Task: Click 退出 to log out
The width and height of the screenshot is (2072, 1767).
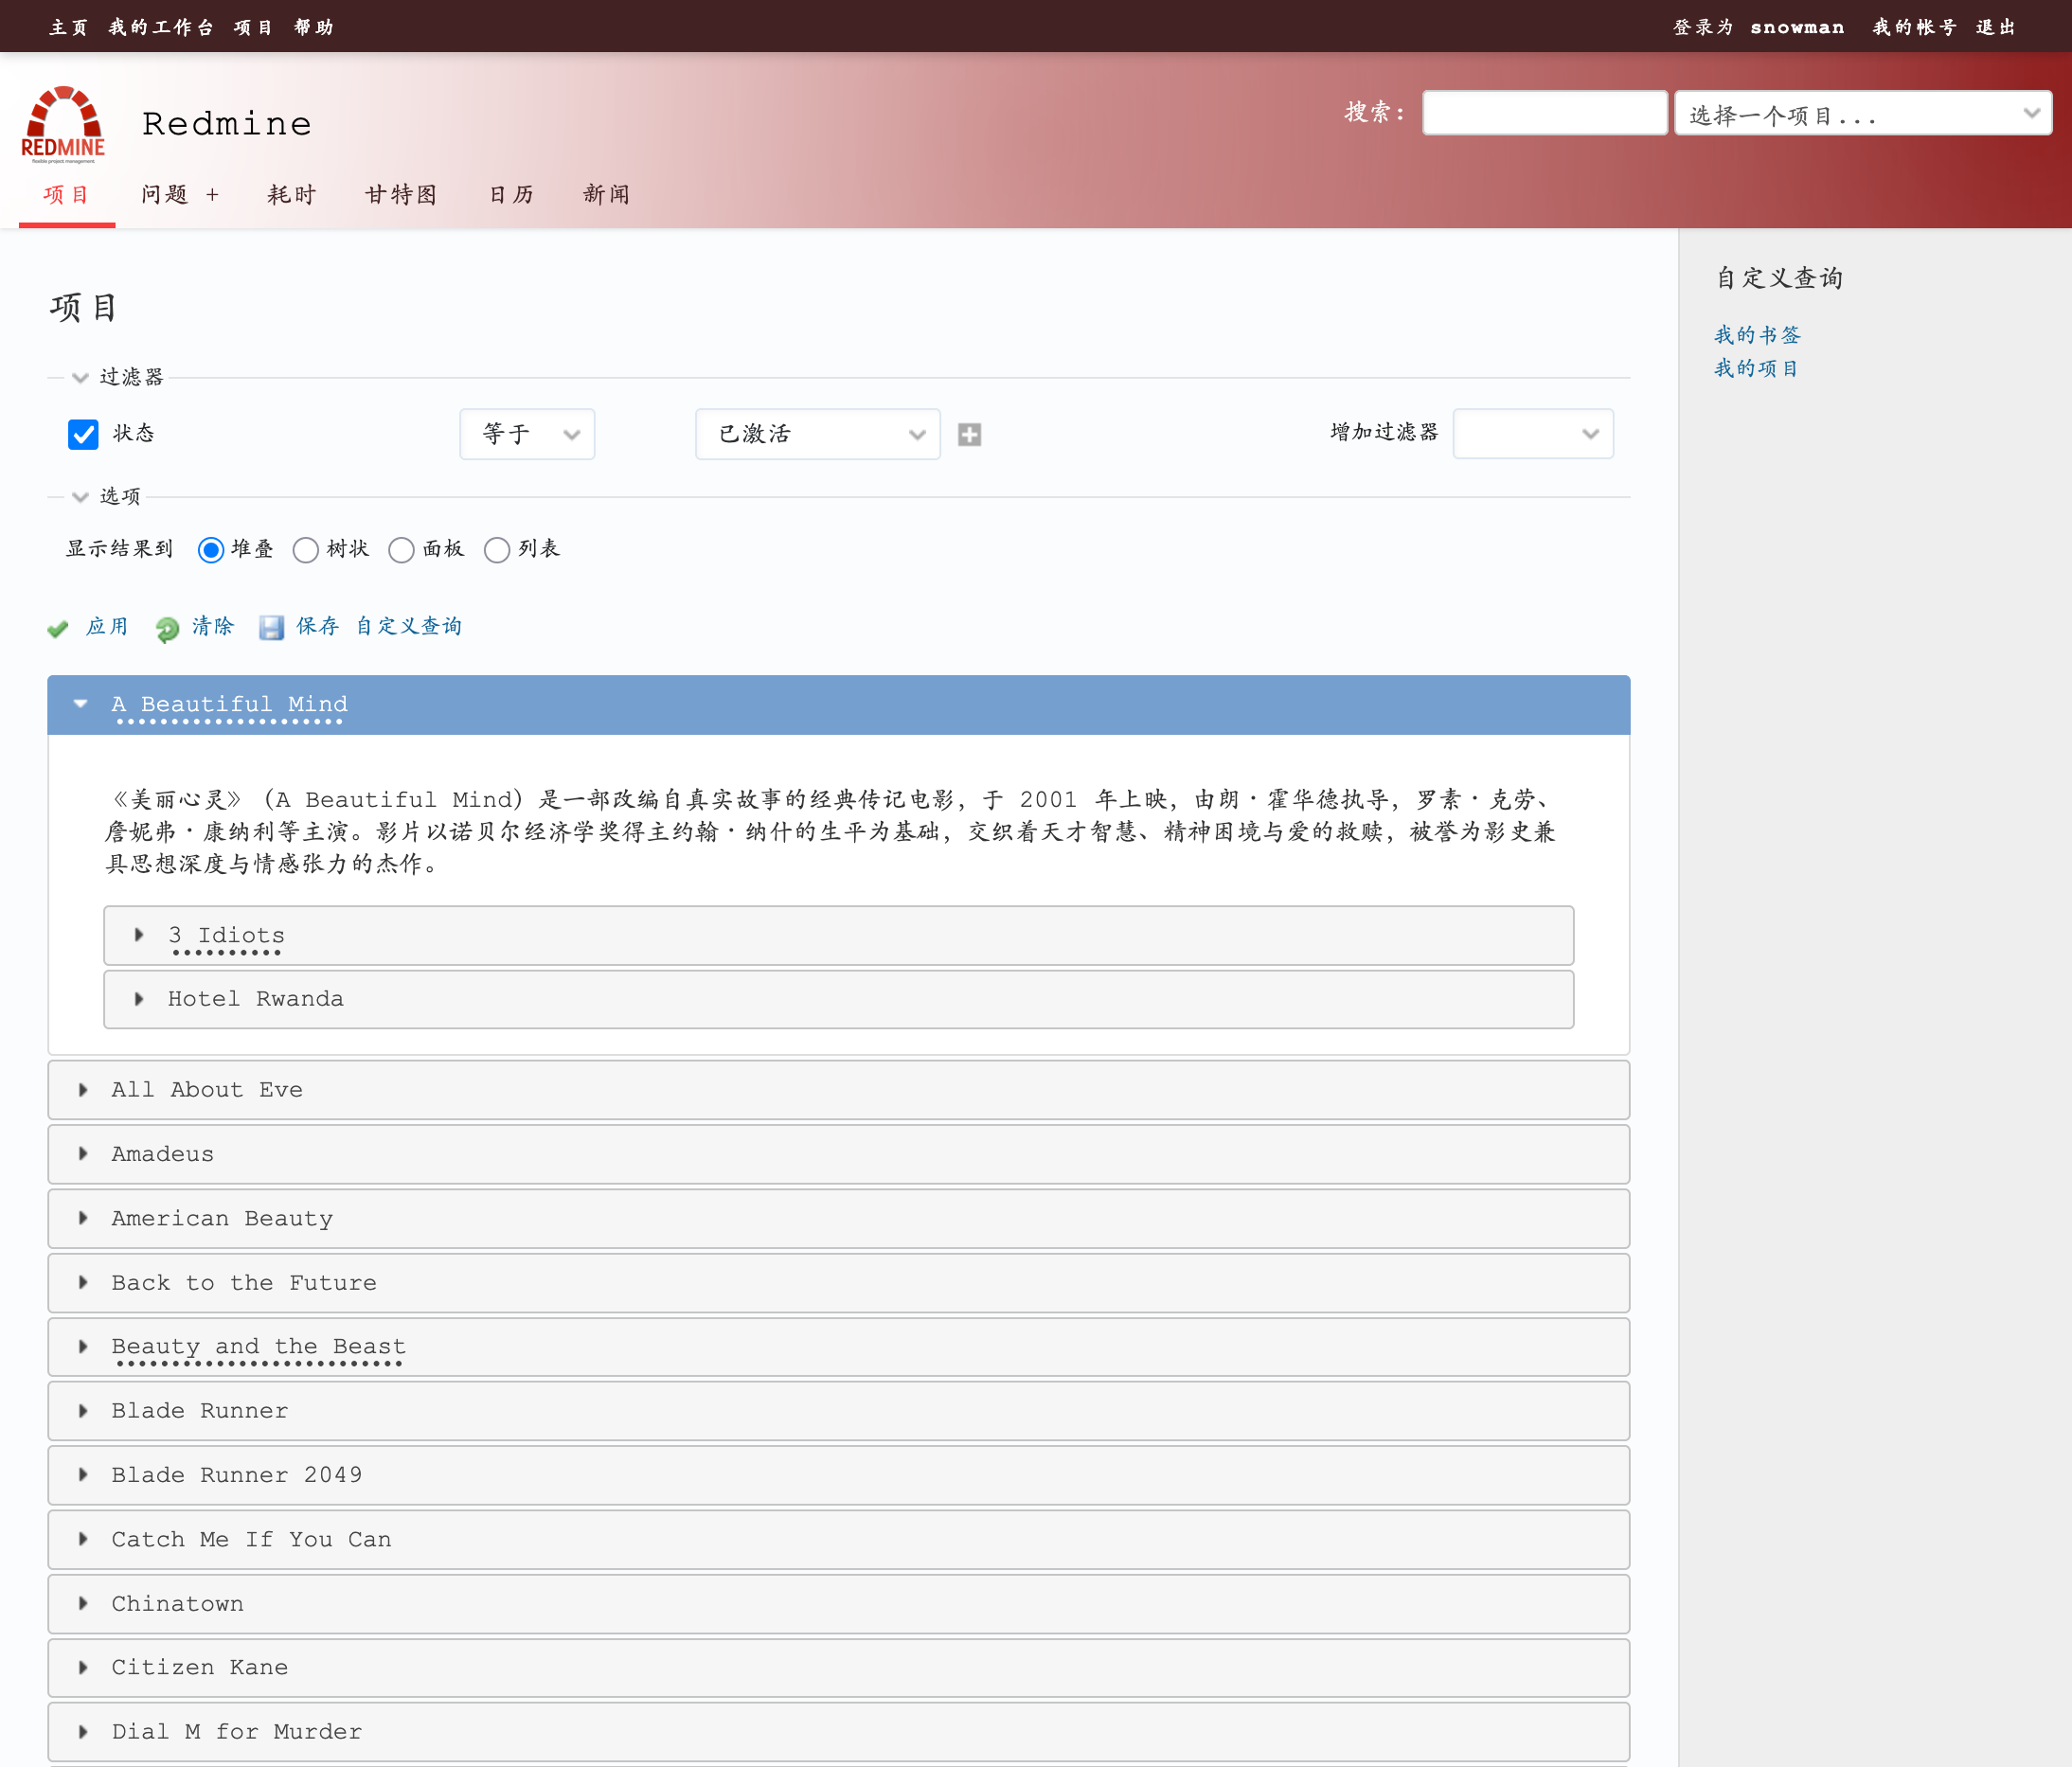Action: point(1996,27)
